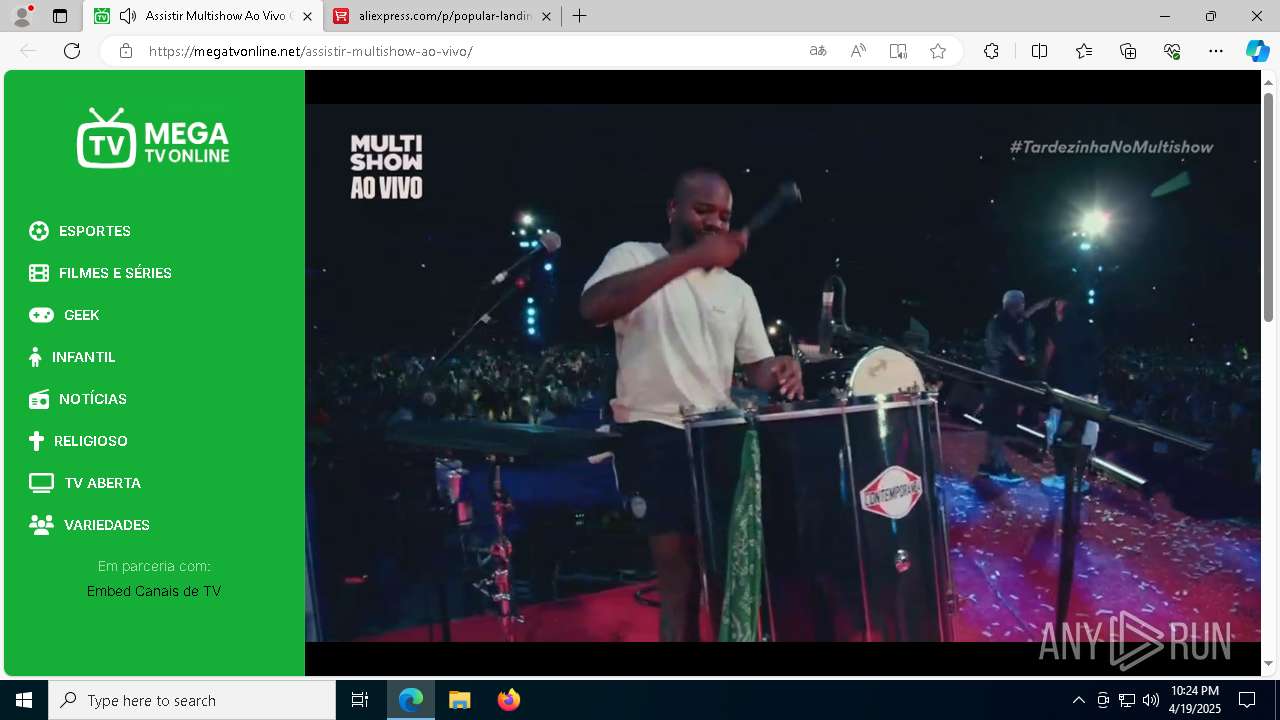The image size is (1280, 720).
Task: Open Task View on taskbar
Action: (360, 700)
